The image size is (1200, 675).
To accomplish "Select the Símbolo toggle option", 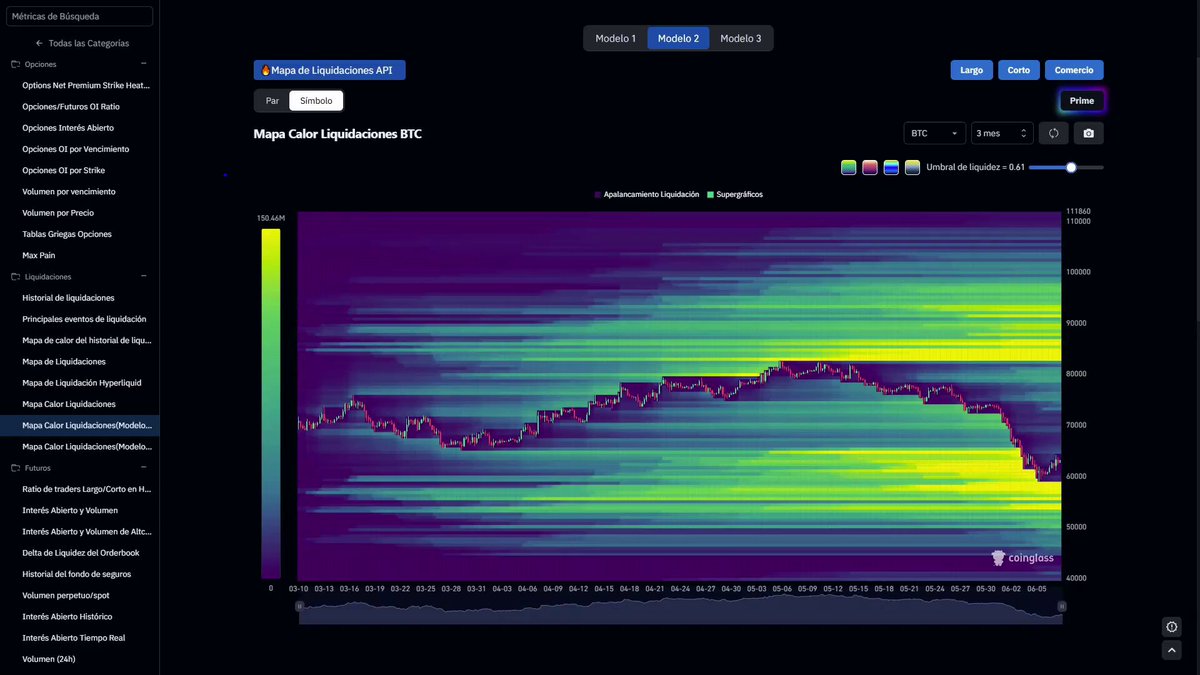I will (x=316, y=101).
